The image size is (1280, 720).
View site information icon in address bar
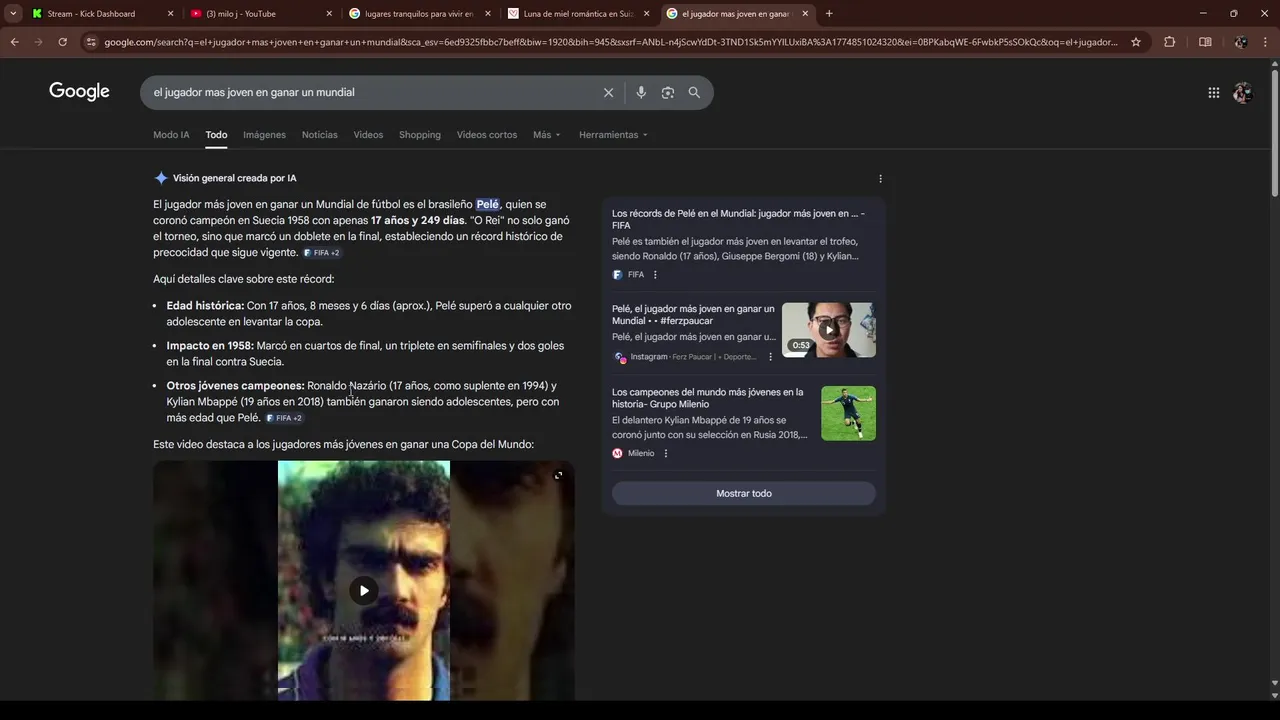(x=91, y=42)
